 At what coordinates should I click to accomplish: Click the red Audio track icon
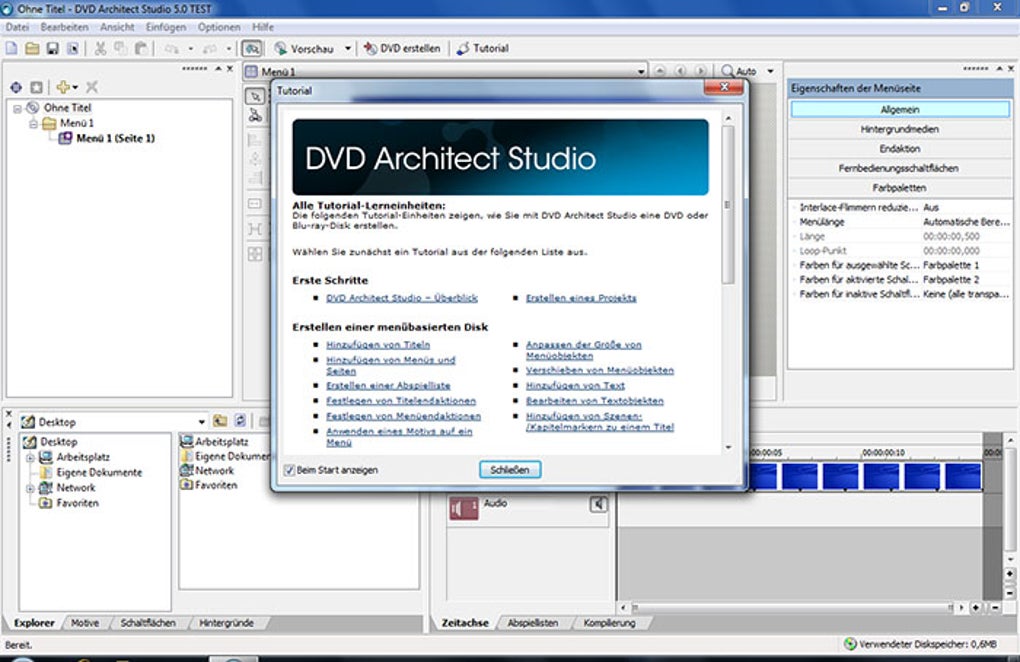coord(463,509)
